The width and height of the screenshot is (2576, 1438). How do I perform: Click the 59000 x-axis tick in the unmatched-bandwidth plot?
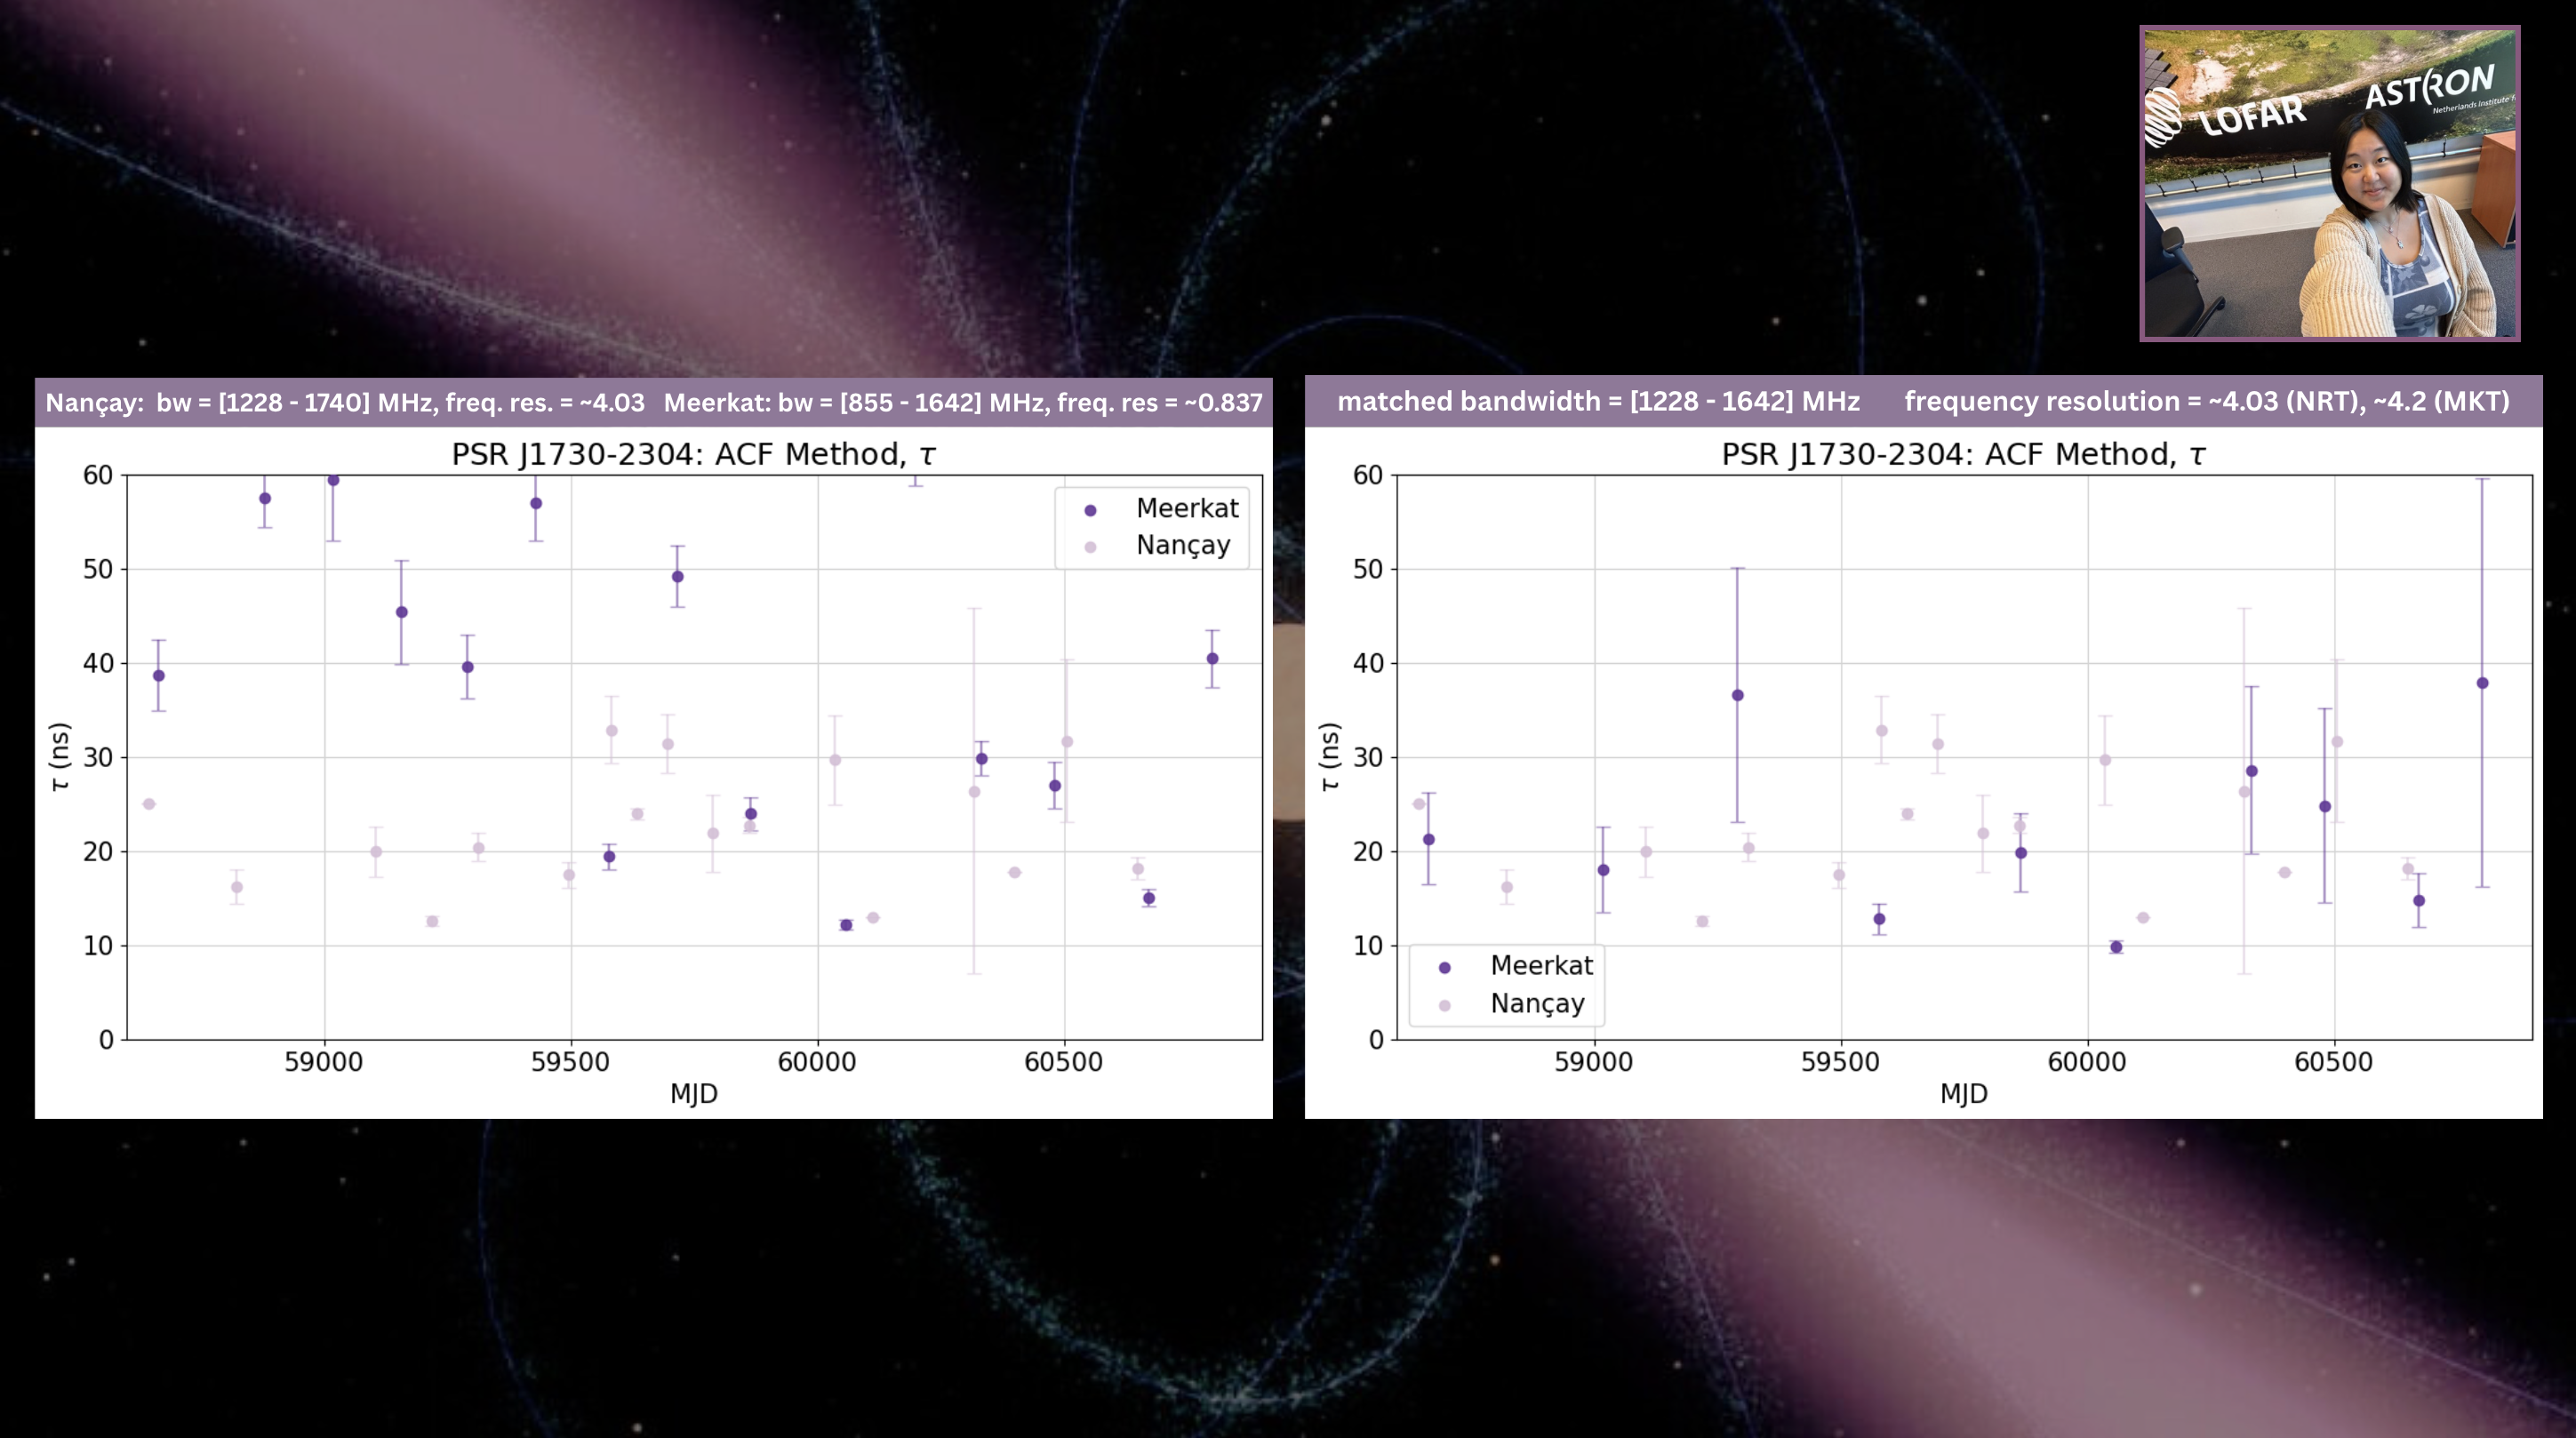click(324, 1062)
